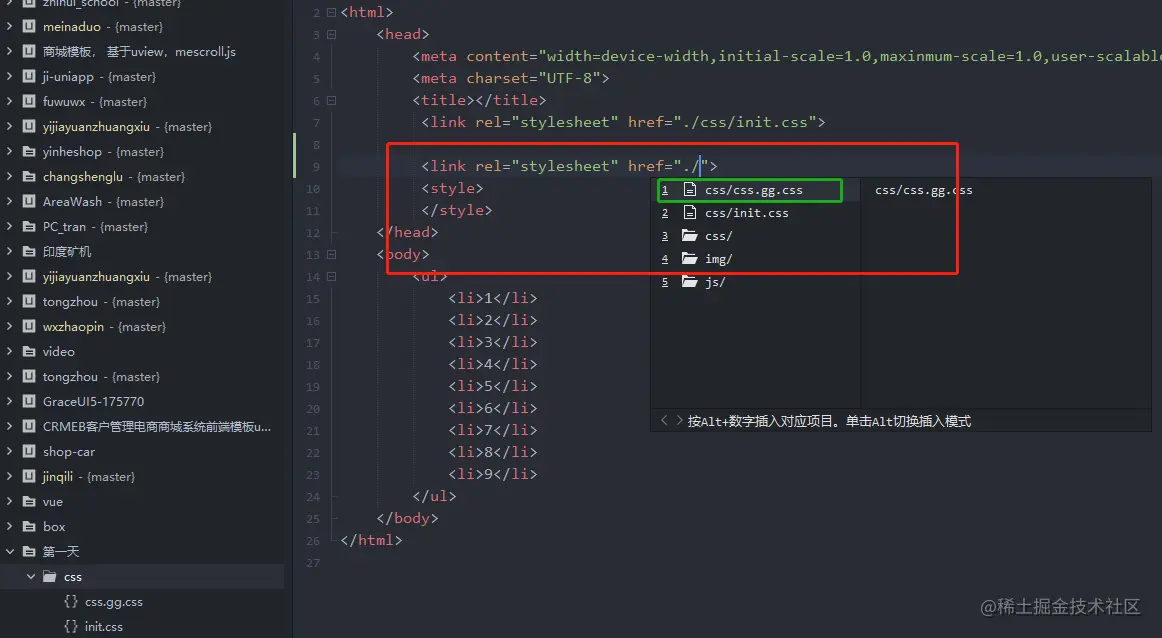Open init.css in the project tree
Image resolution: width=1162 pixels, height=638 pixels.
[104, 626]
